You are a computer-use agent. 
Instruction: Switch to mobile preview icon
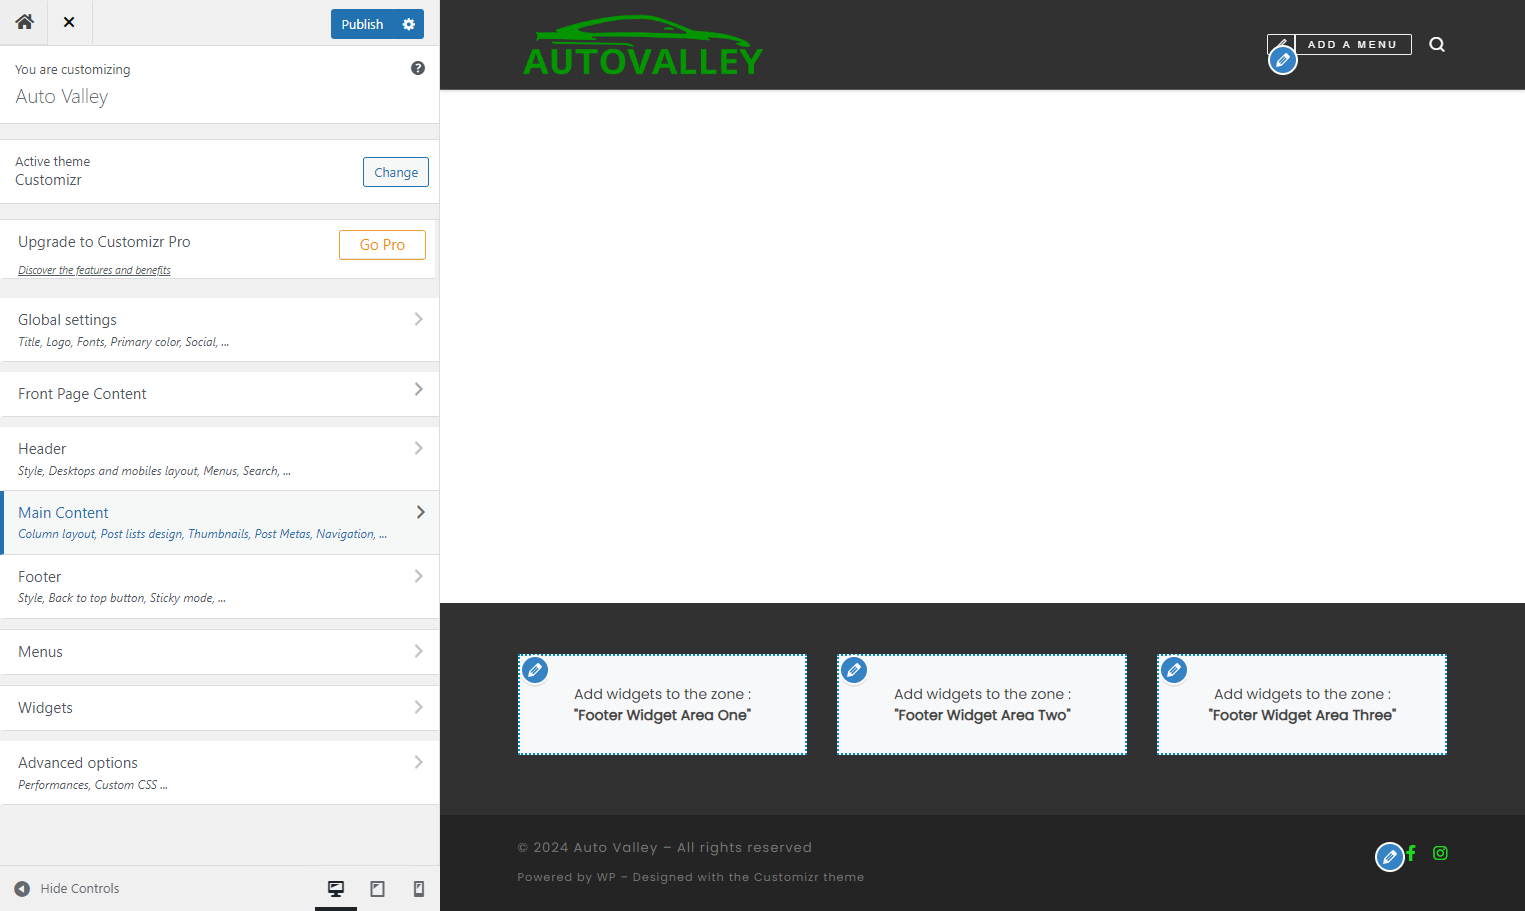[x=419, y=888]
